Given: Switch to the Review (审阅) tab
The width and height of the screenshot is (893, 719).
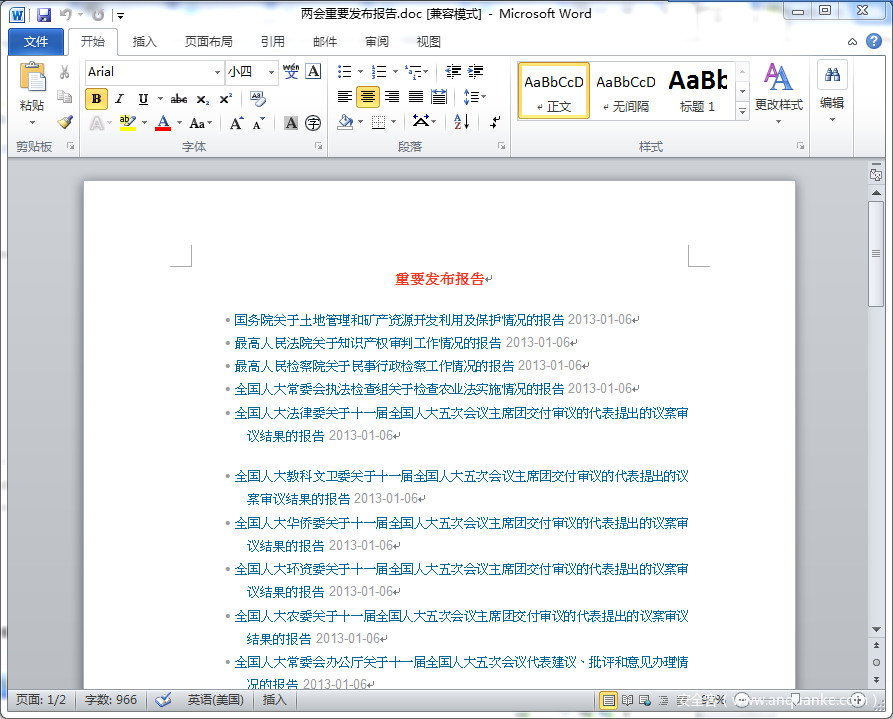Looking at the screenshot, I should click(x=377, y=42).
